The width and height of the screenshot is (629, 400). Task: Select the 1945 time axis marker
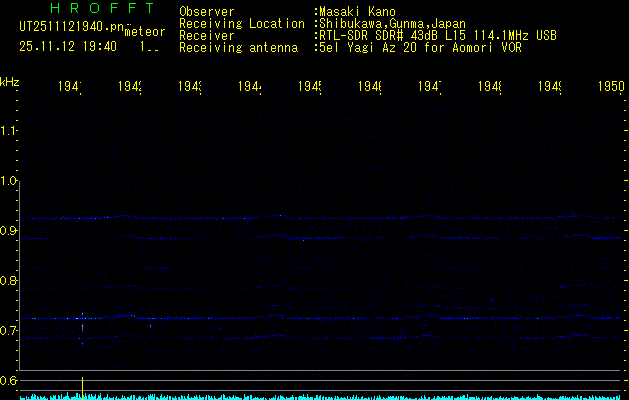click(x=311, y=88)
